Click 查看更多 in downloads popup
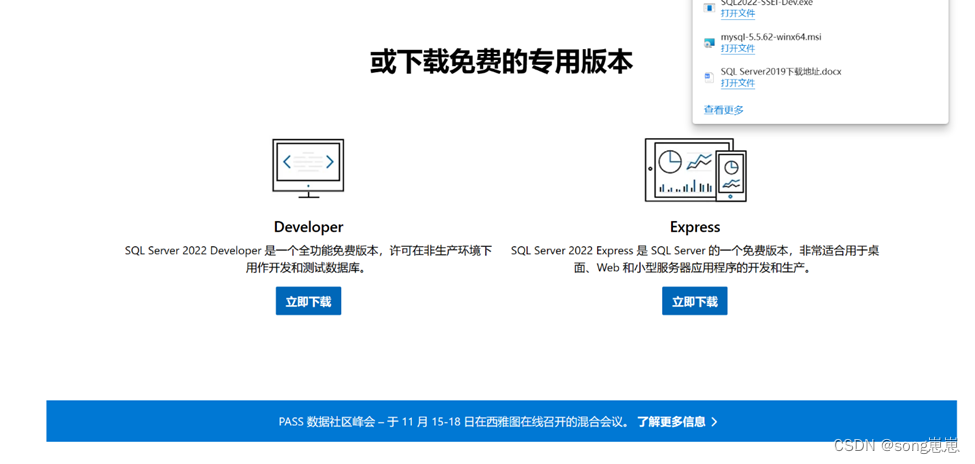This screenshot has height=464, width=975. (723, 110)
